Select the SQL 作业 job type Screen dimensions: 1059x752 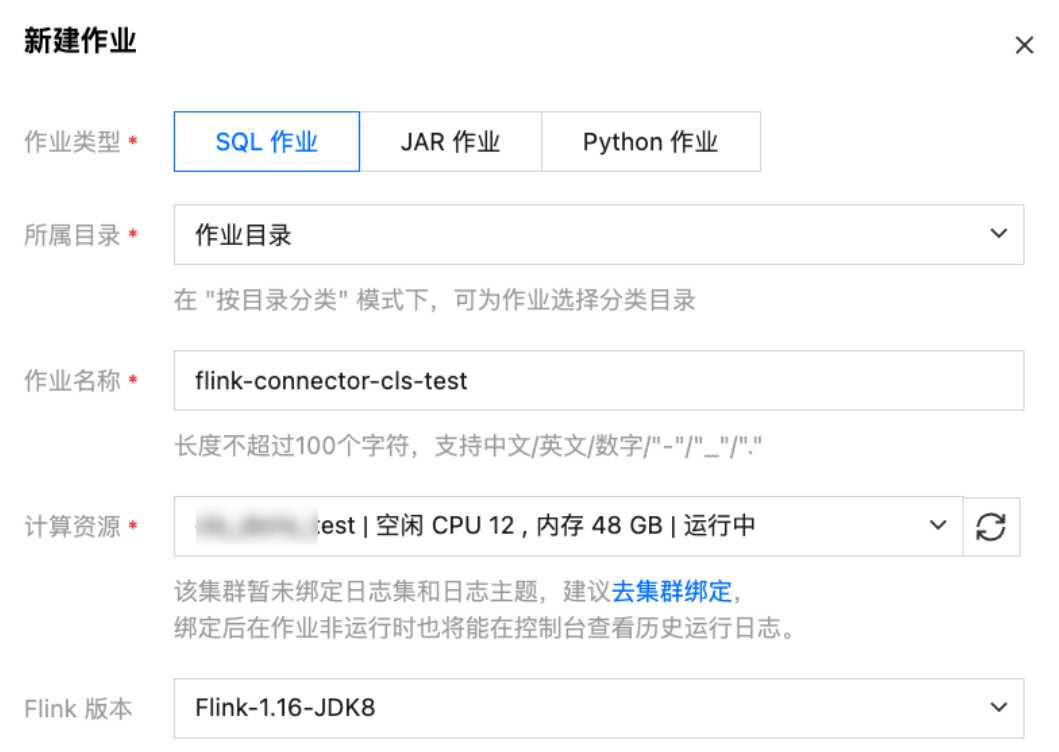point(266,142)
